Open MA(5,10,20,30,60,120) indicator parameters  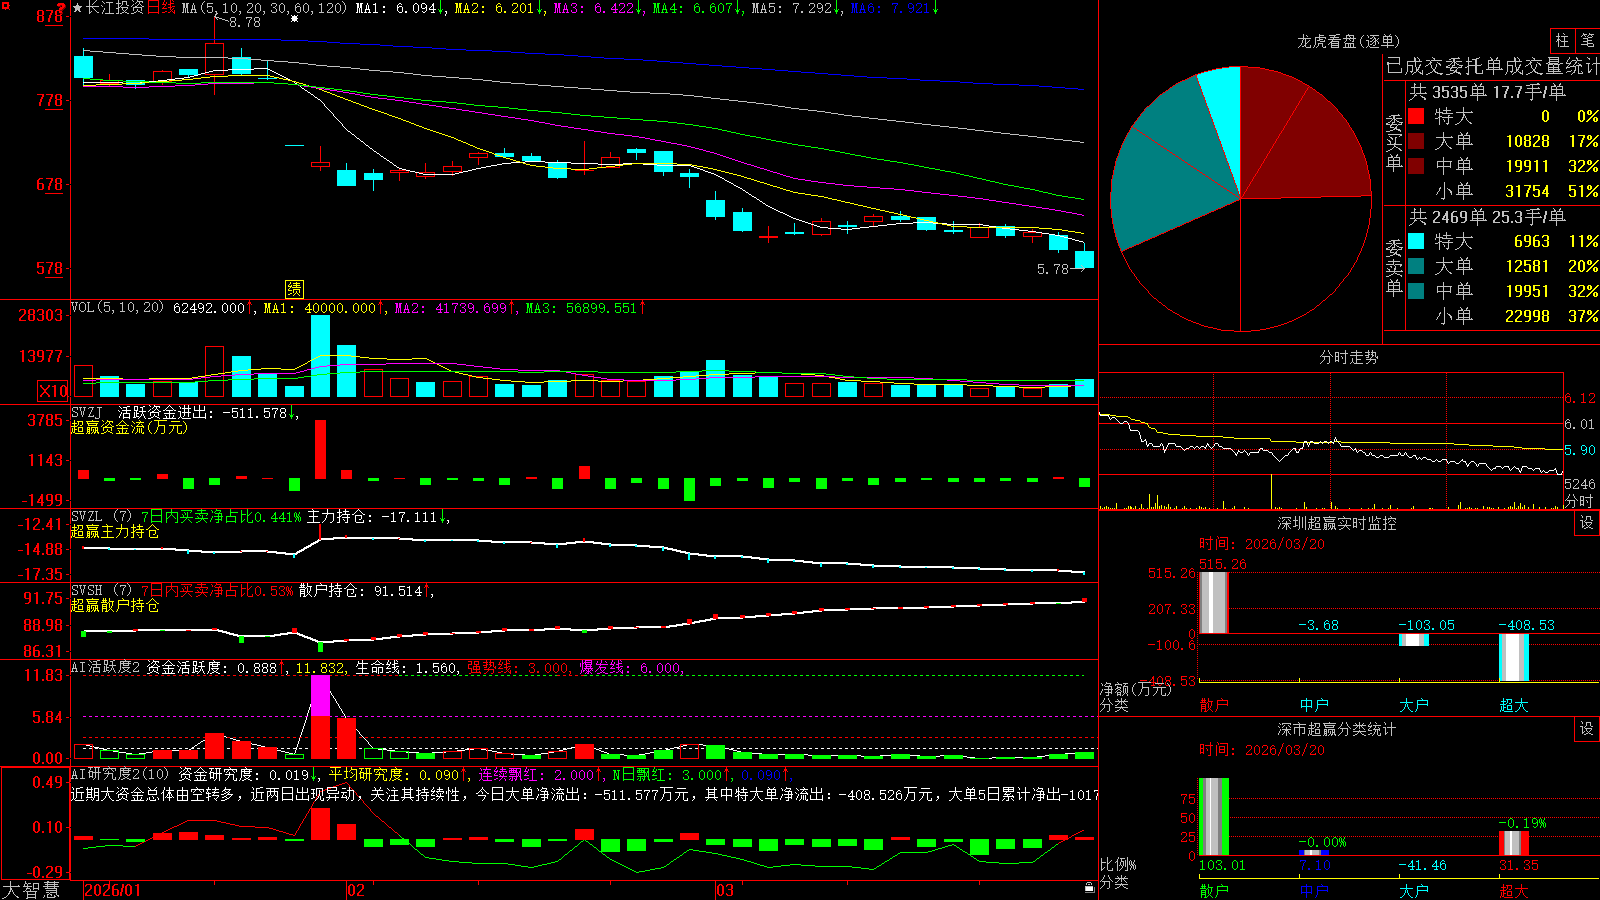pos(264,8)
